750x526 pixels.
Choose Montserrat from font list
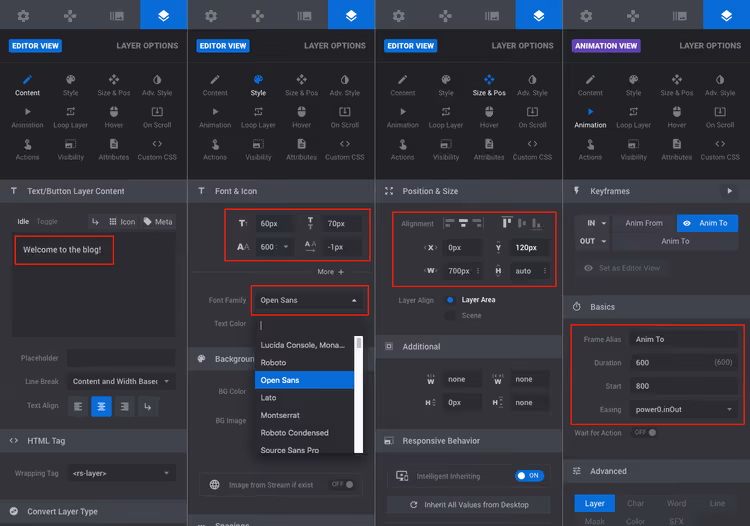coord(304,415)
